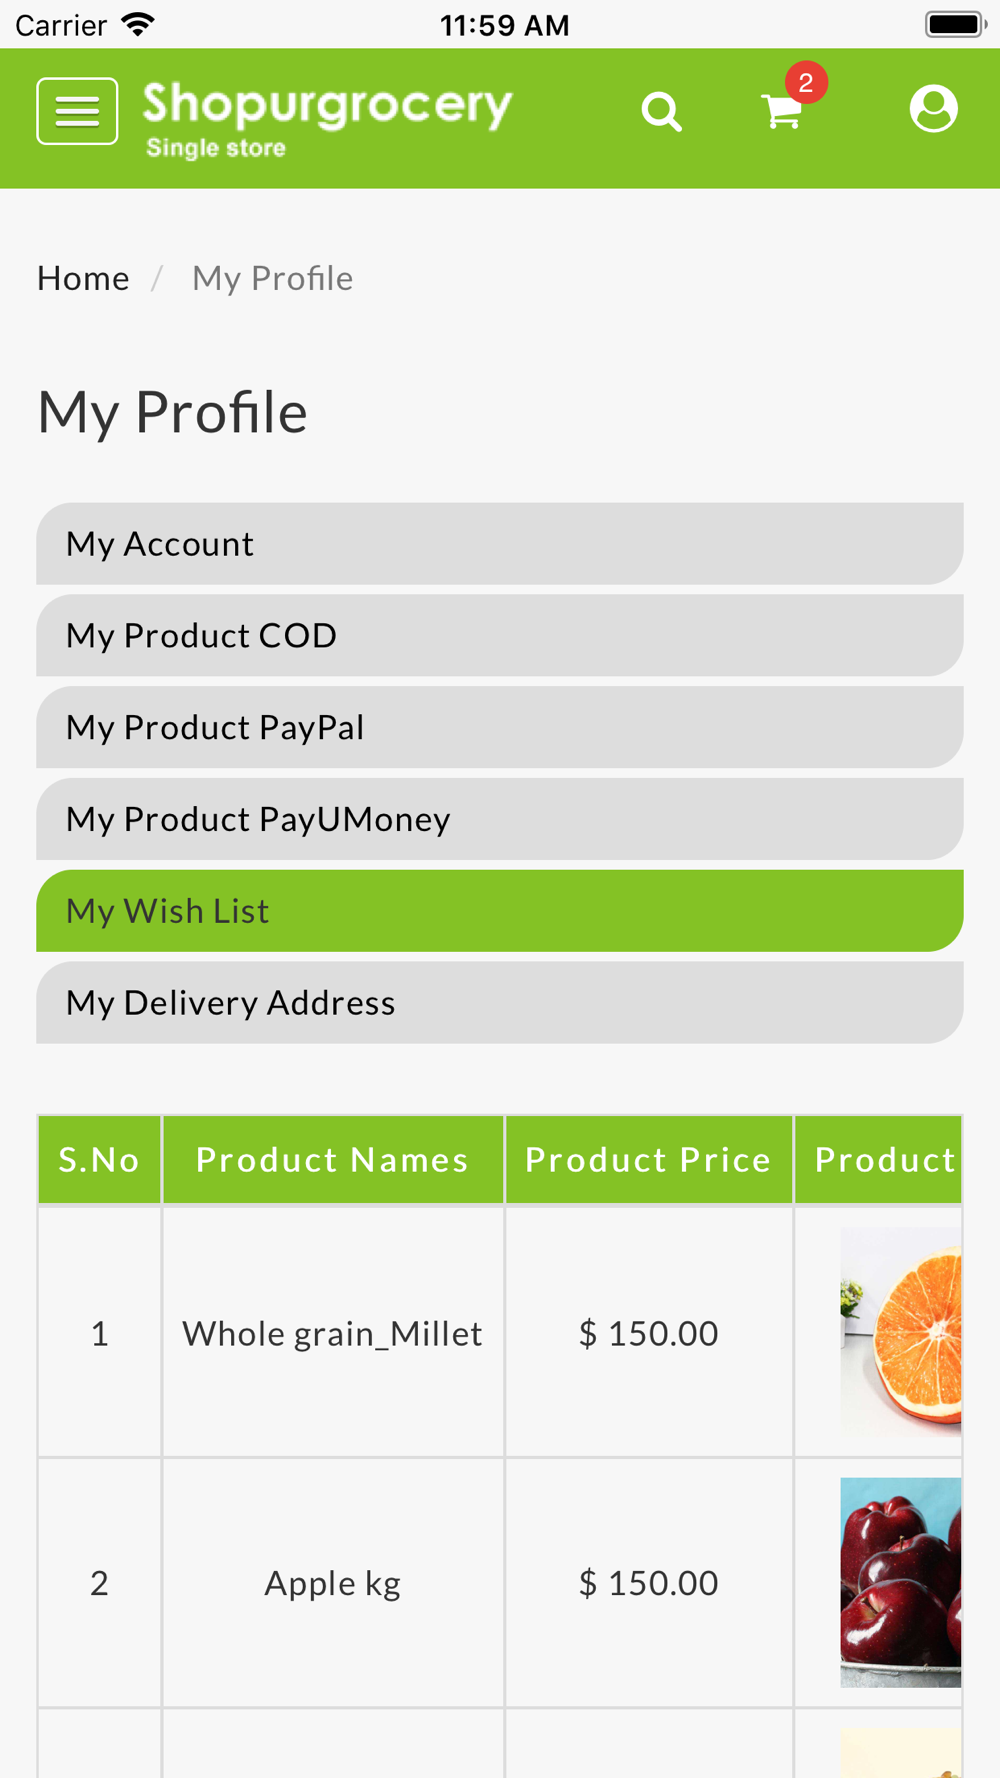Click the orange product image

(x=901, y=1332)
